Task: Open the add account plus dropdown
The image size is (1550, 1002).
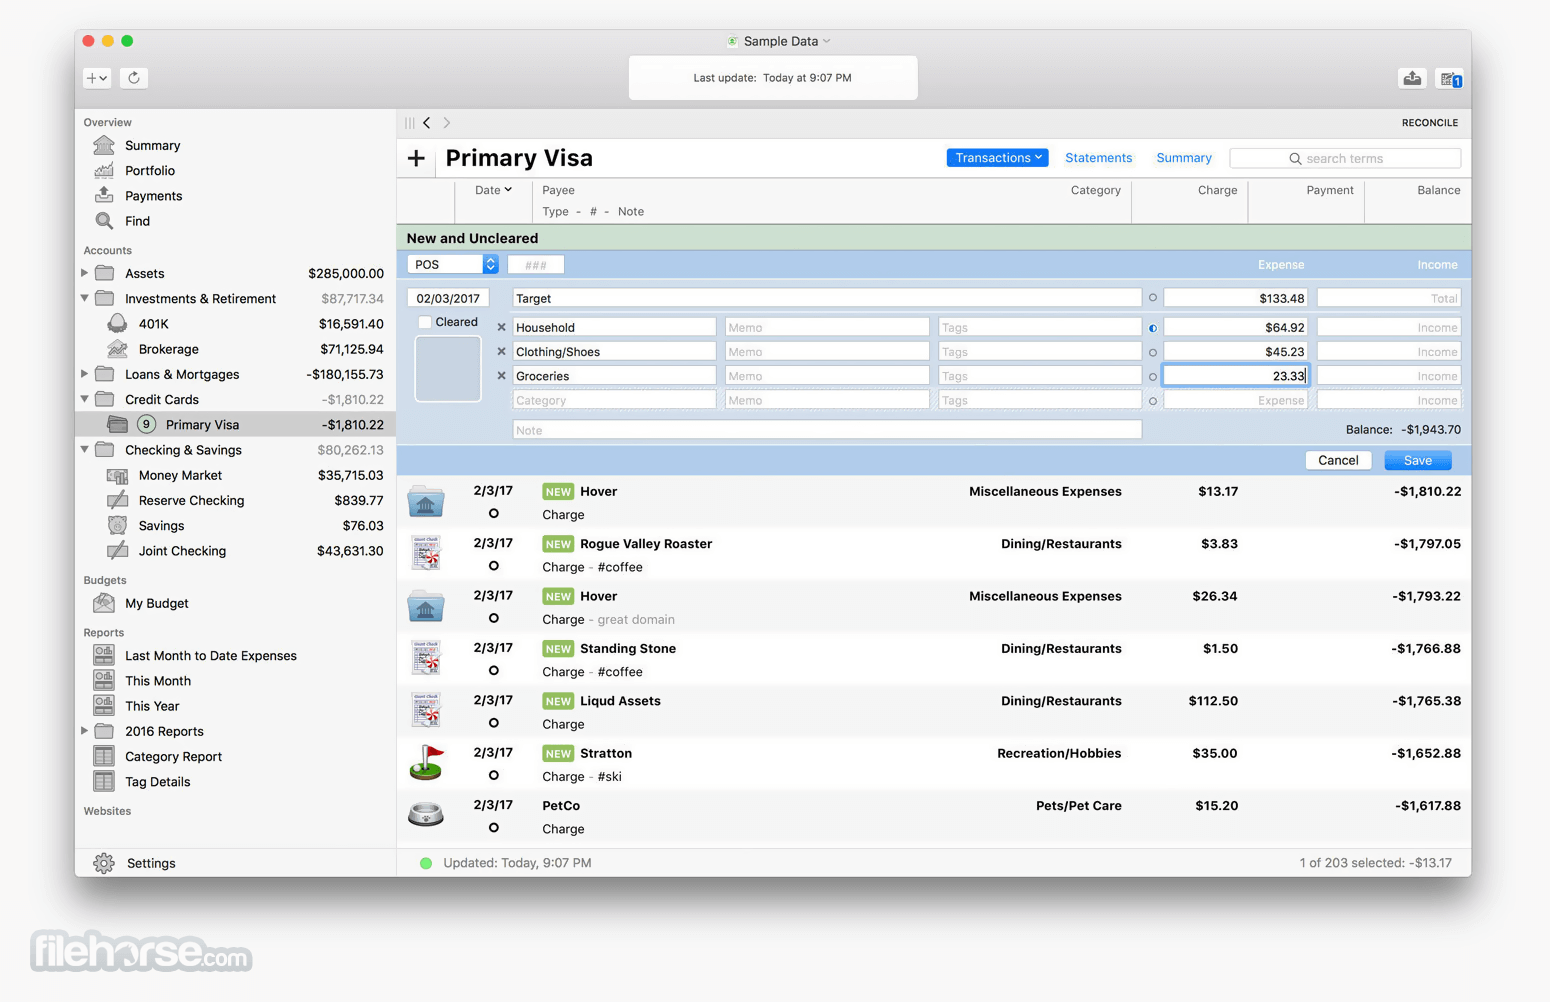Action: [97, 78]
